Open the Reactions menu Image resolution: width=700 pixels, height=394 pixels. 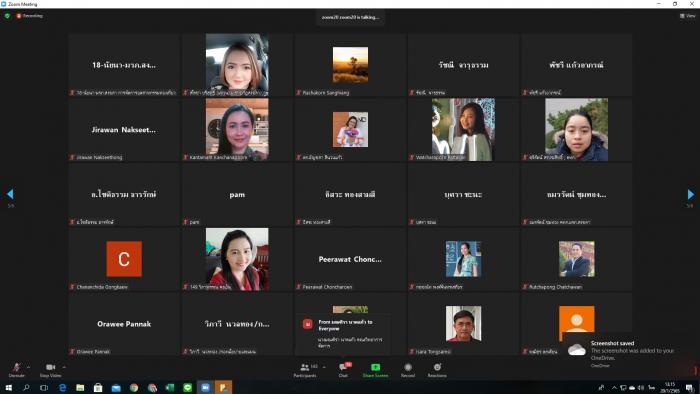(437, 370)
